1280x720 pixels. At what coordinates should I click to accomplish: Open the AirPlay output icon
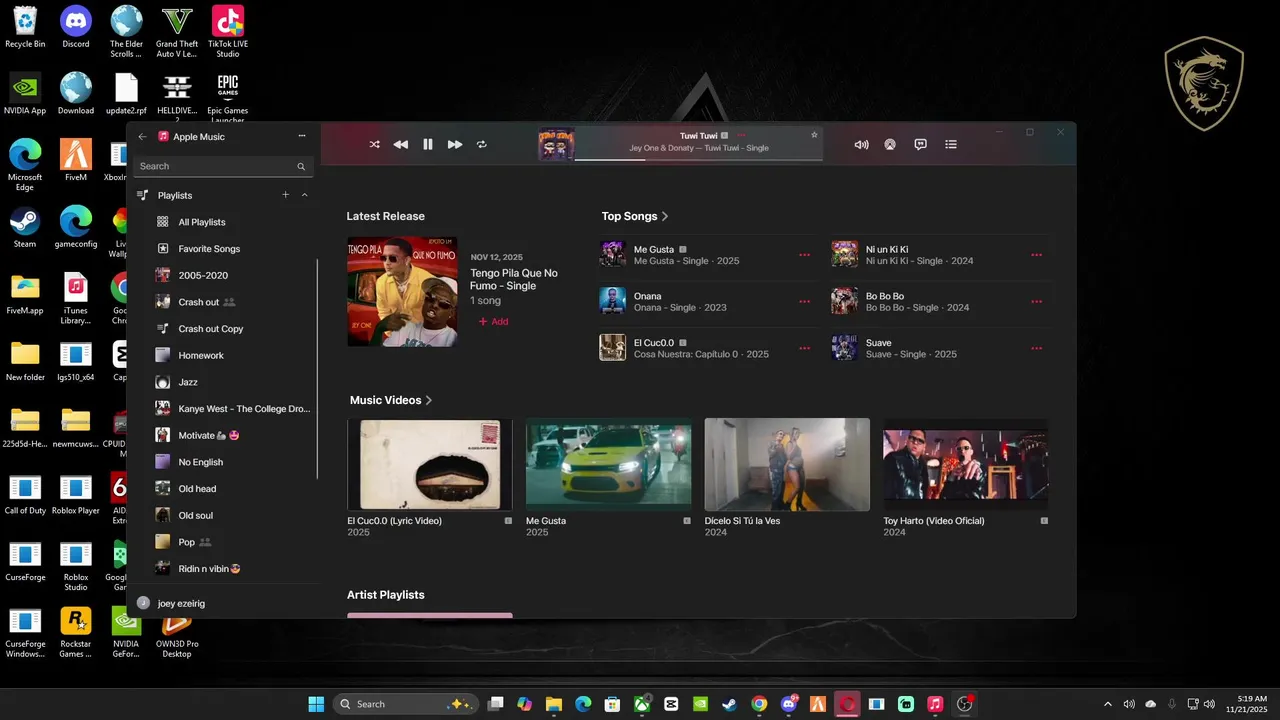click(x=889, y=144)
